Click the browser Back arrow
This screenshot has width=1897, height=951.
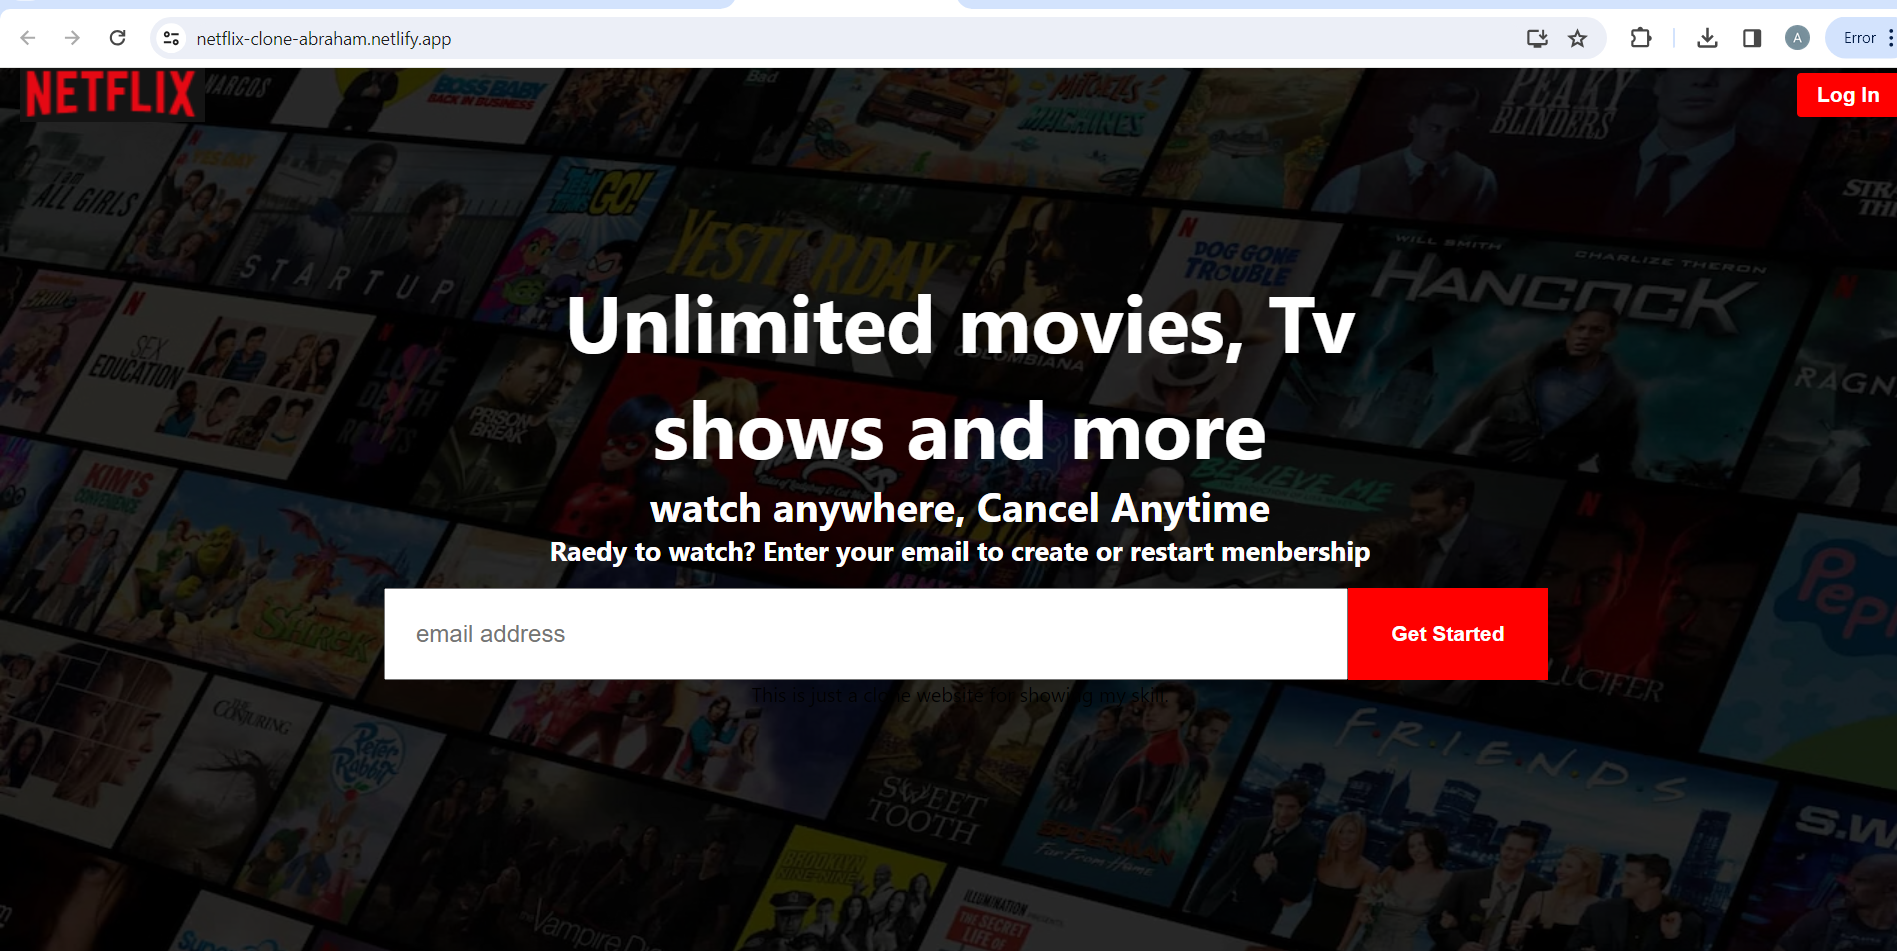click(28, 38)
